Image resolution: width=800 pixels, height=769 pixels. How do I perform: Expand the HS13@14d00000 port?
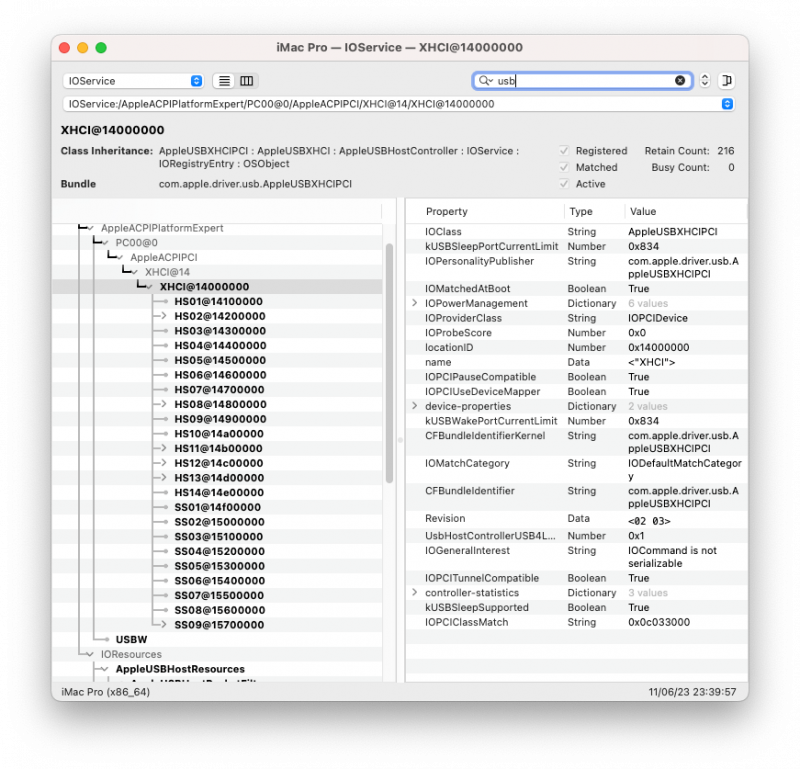coord(163,478)
